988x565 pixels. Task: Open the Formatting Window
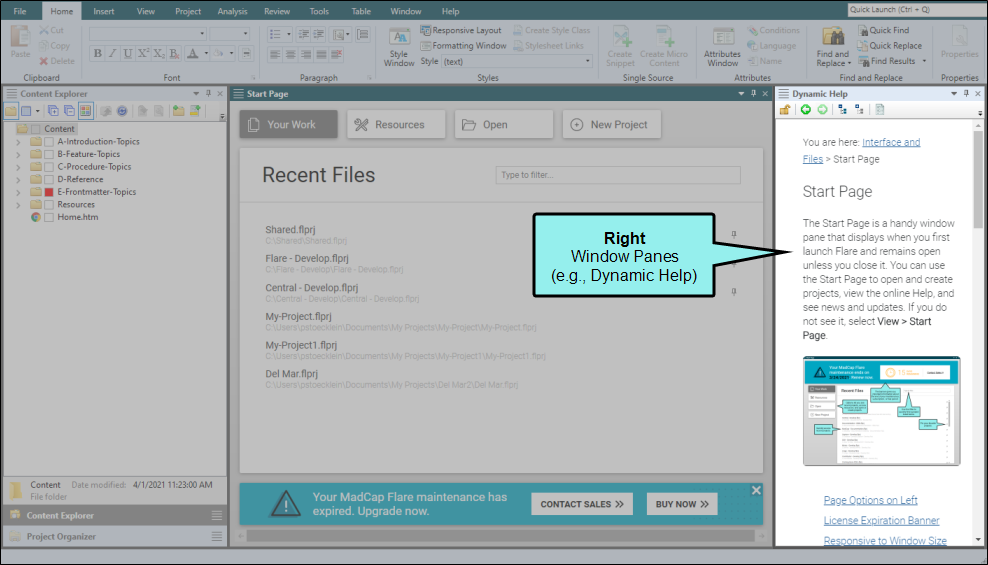[x=463, y=45]
